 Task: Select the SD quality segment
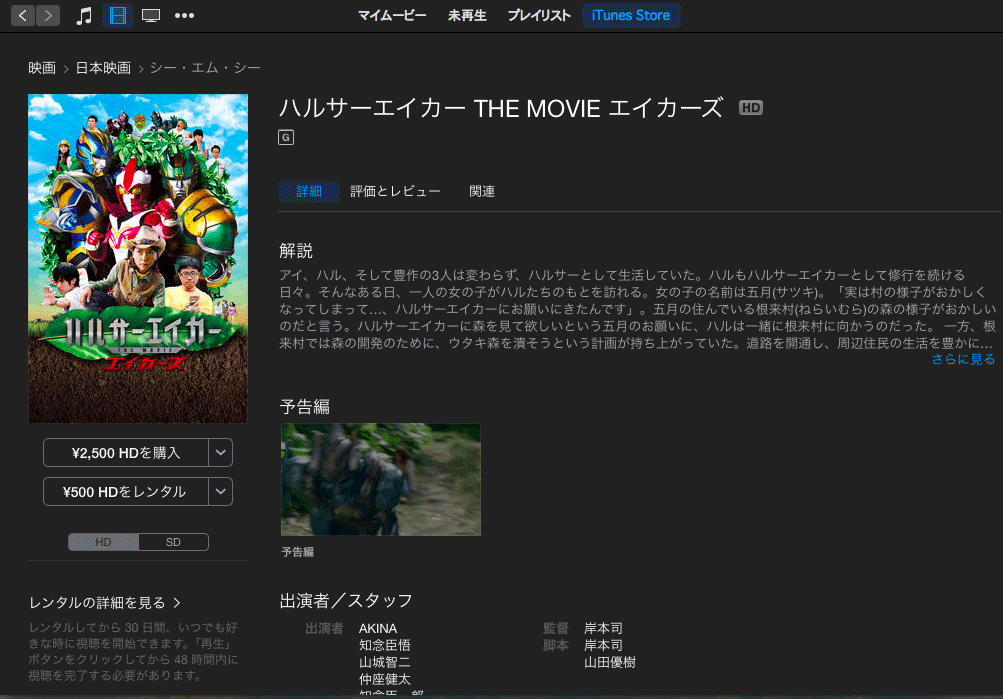[x=173, y=542]
